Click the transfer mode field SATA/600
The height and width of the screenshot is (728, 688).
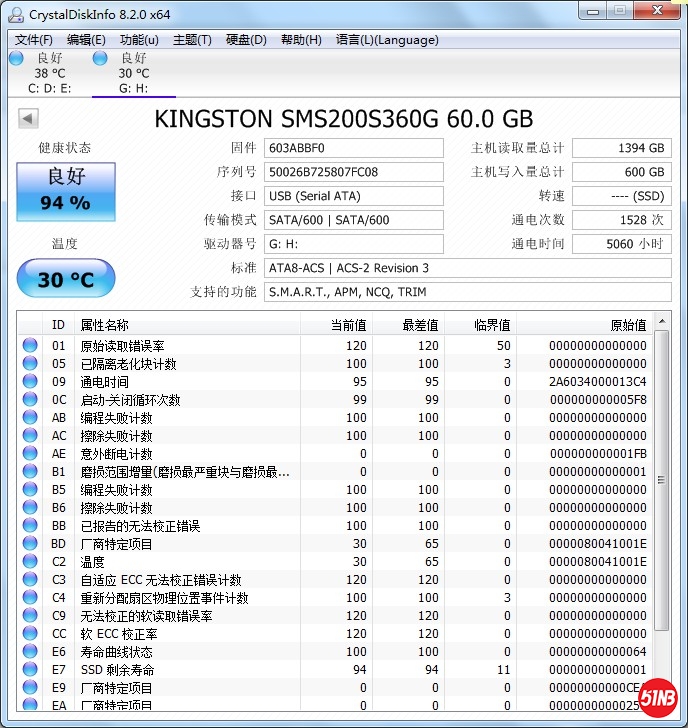pos(354,220)
